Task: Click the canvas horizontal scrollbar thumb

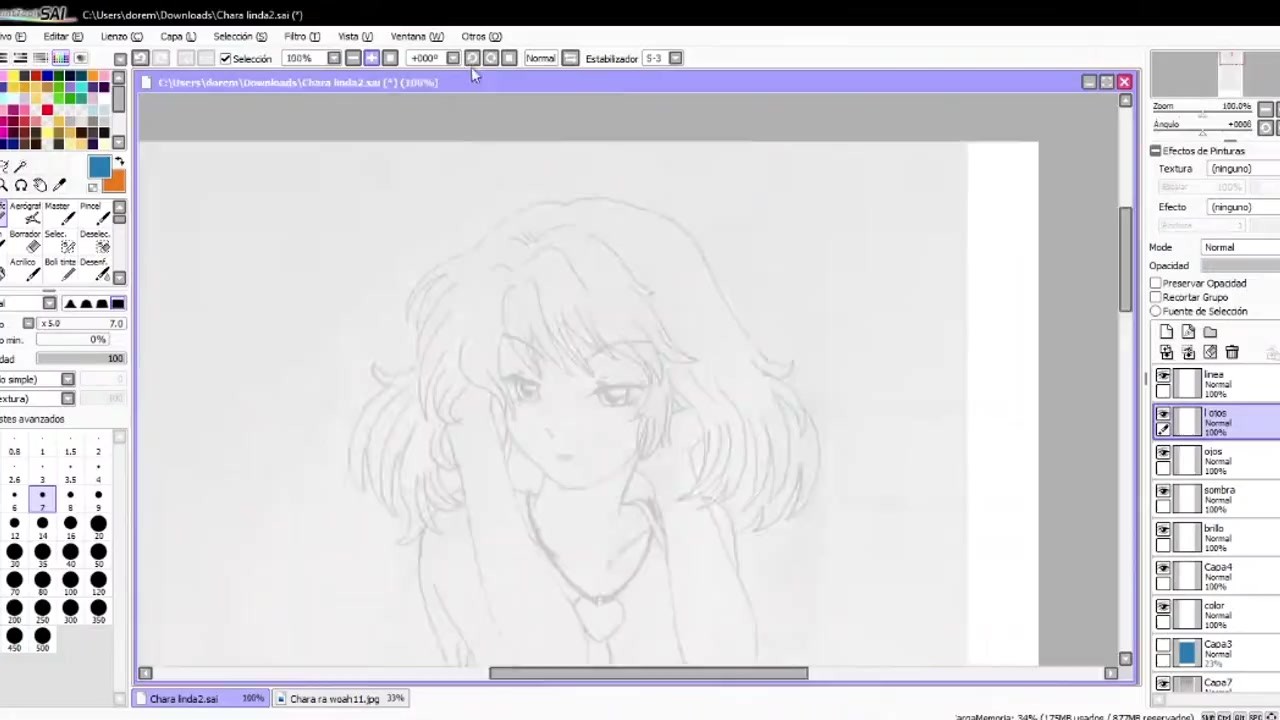Action: pyautogui.click(x=648, y=673)
